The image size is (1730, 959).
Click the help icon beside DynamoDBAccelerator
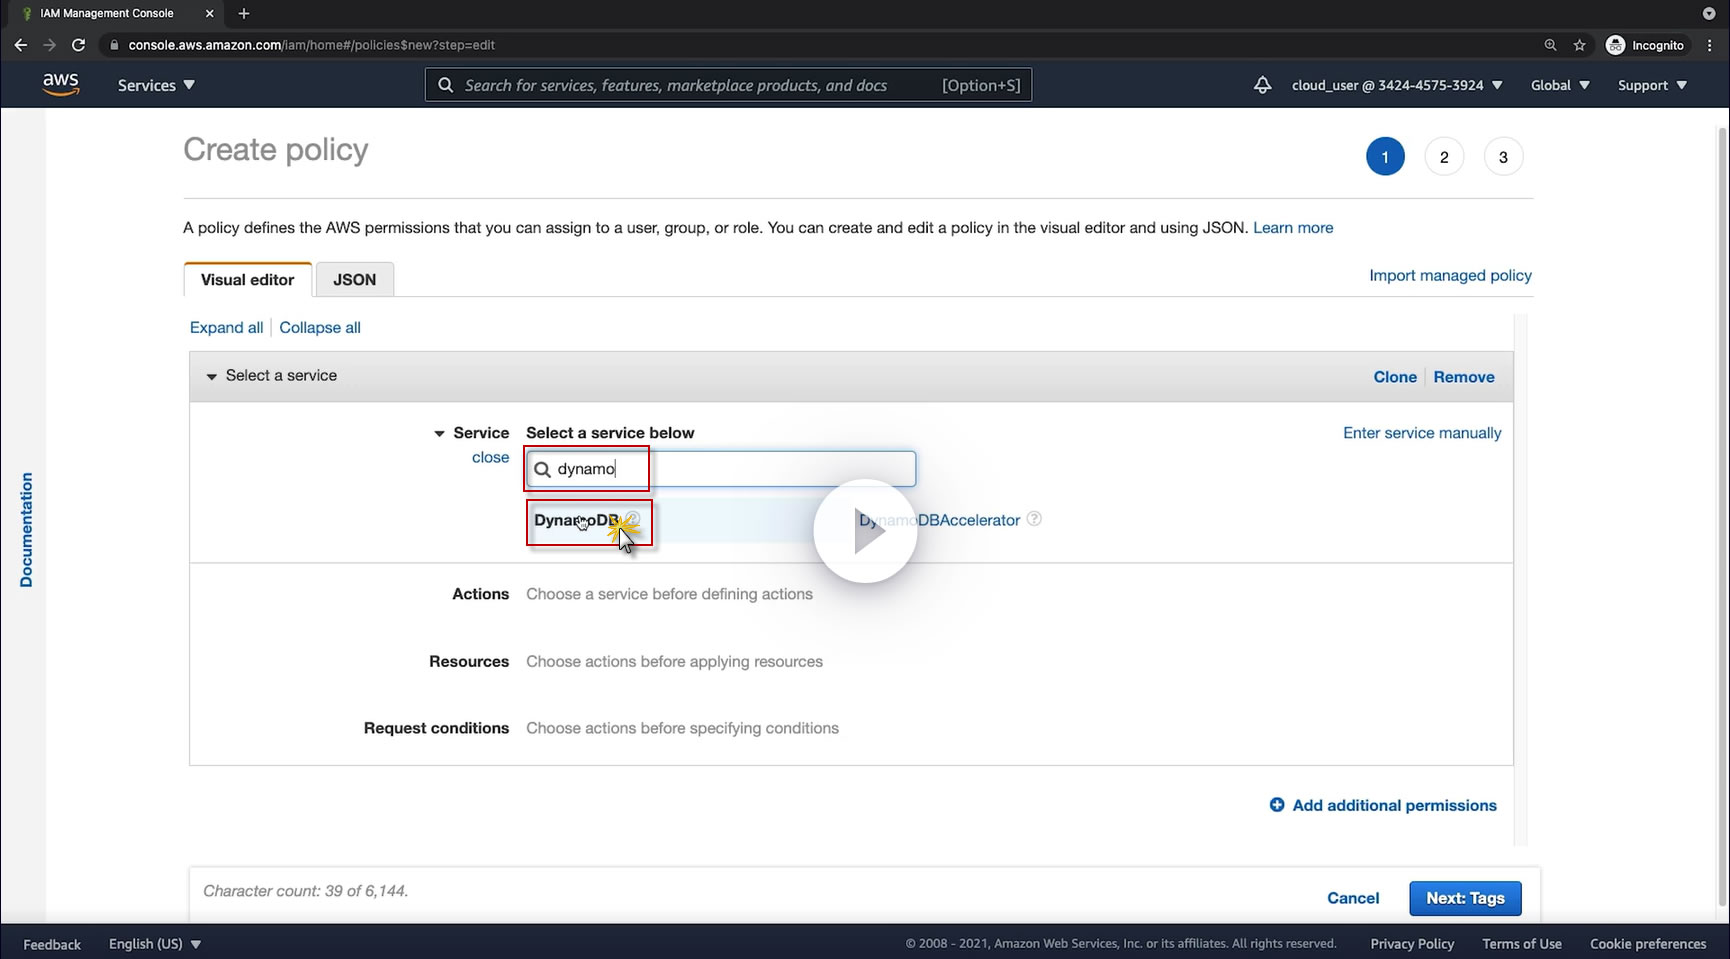[x=1035, y=519]
